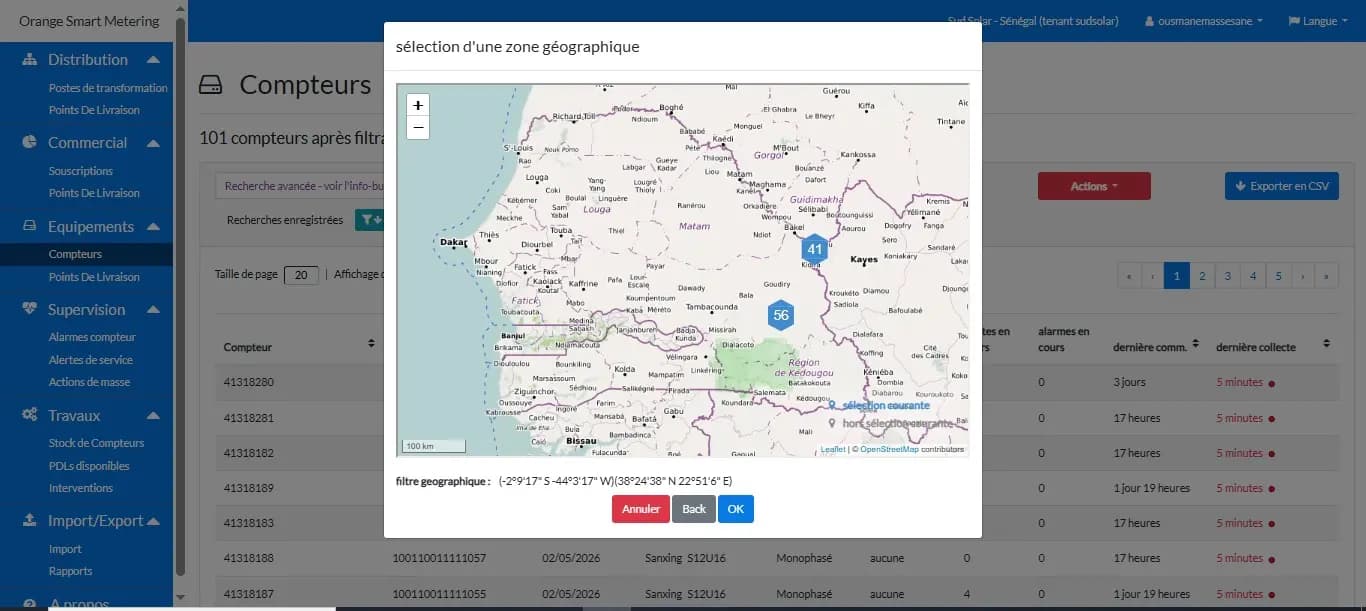Screen dimensions: 1366x611
Task: Go to page 2 of results
Action: (x=1202, y=276)
